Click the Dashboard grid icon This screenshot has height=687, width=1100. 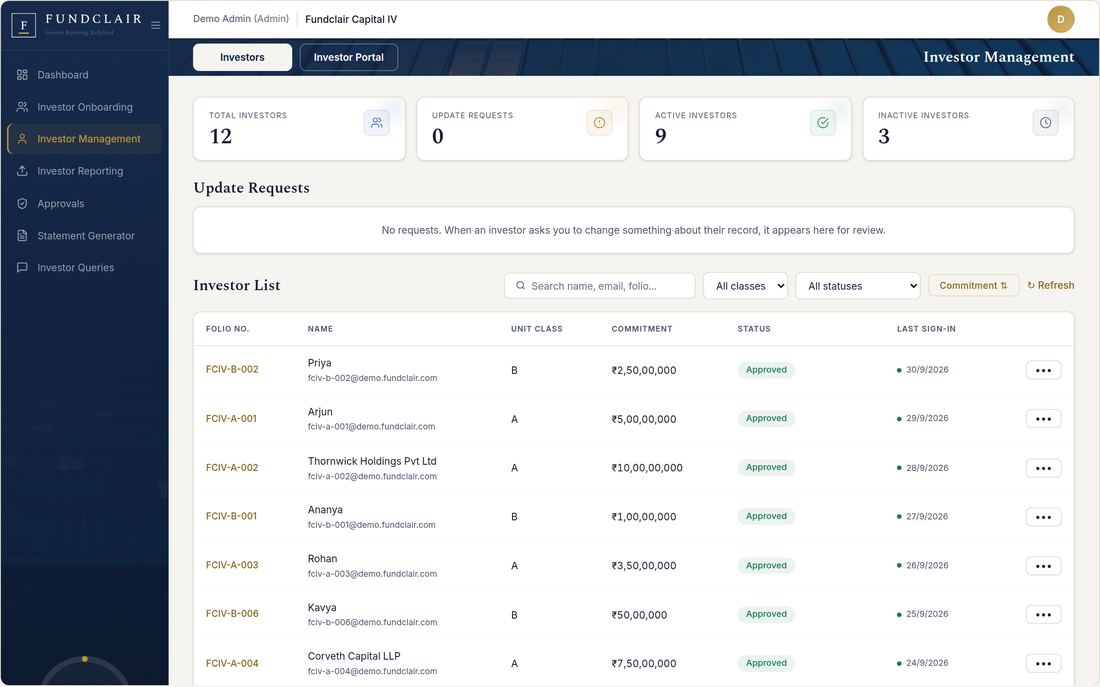[x=22, y=74]
